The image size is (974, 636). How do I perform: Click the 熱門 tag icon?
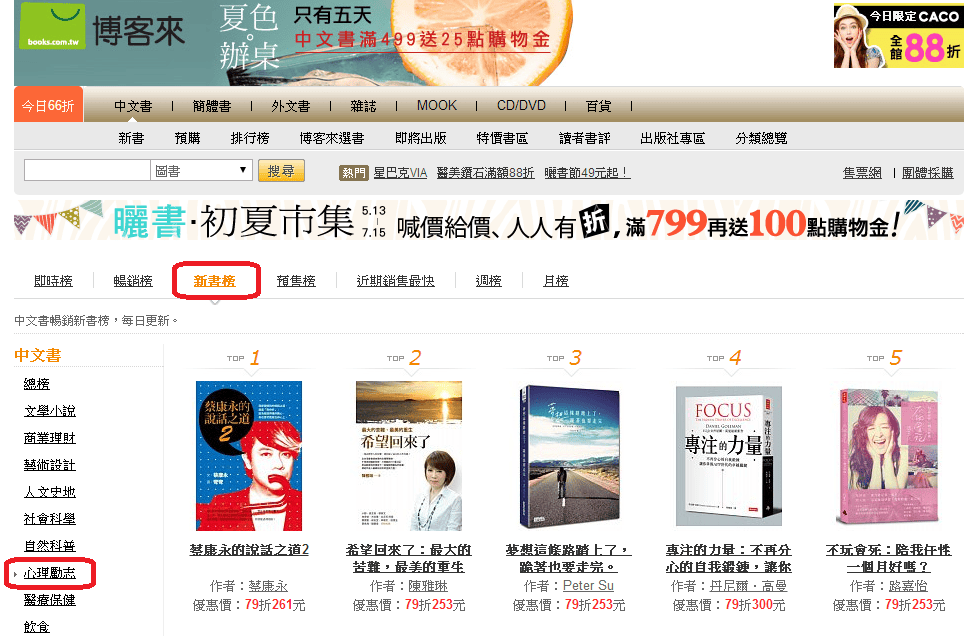(354, 173)
